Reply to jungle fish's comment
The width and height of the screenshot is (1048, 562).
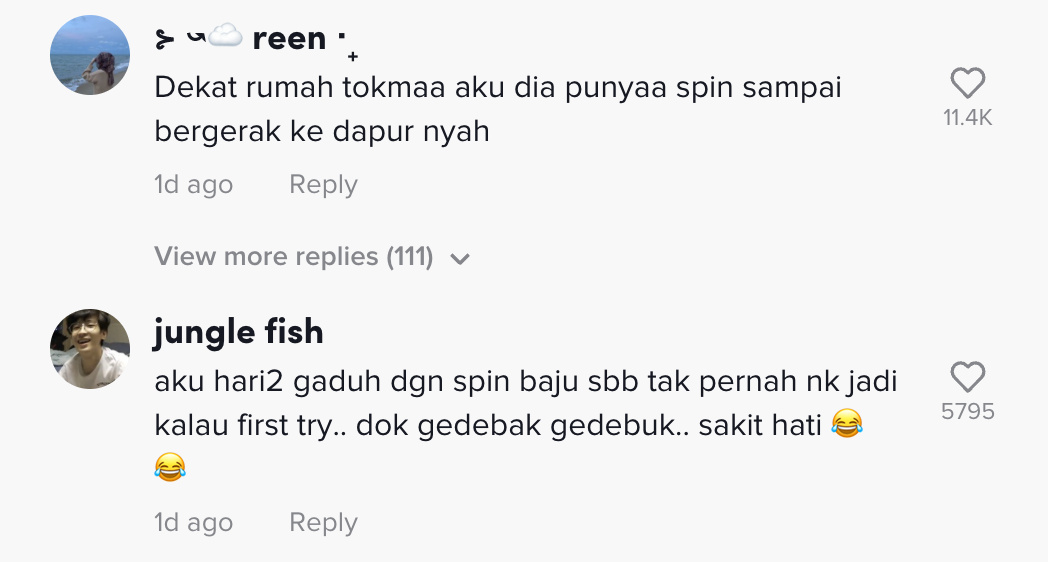[323, 523]
